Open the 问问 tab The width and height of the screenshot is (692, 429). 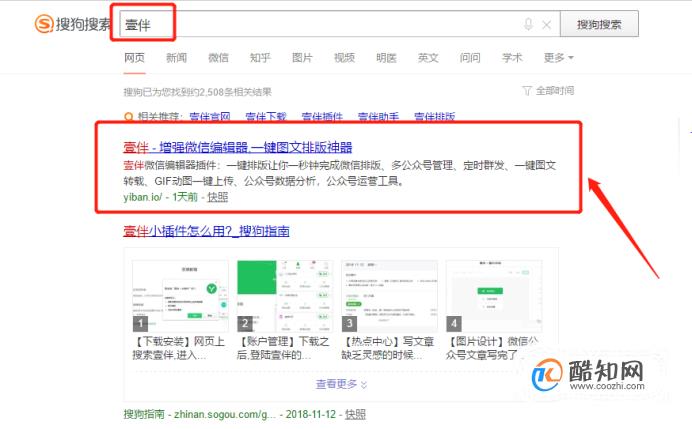click(470, 58)
